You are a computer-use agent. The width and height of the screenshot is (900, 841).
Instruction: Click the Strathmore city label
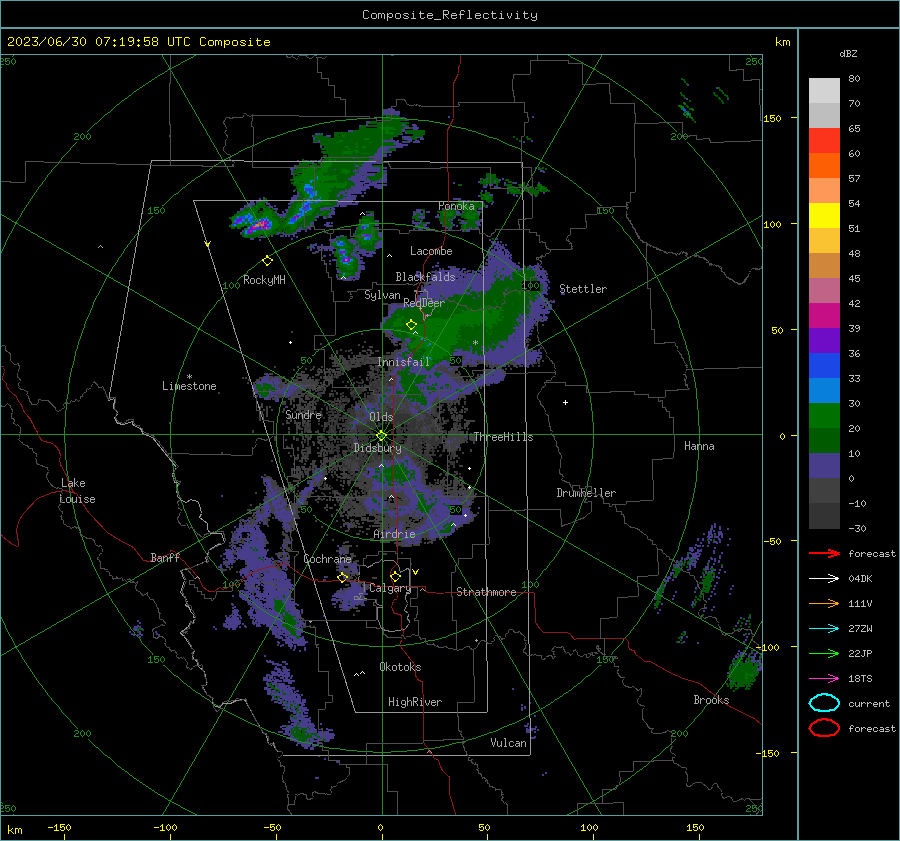pos(487,592)
